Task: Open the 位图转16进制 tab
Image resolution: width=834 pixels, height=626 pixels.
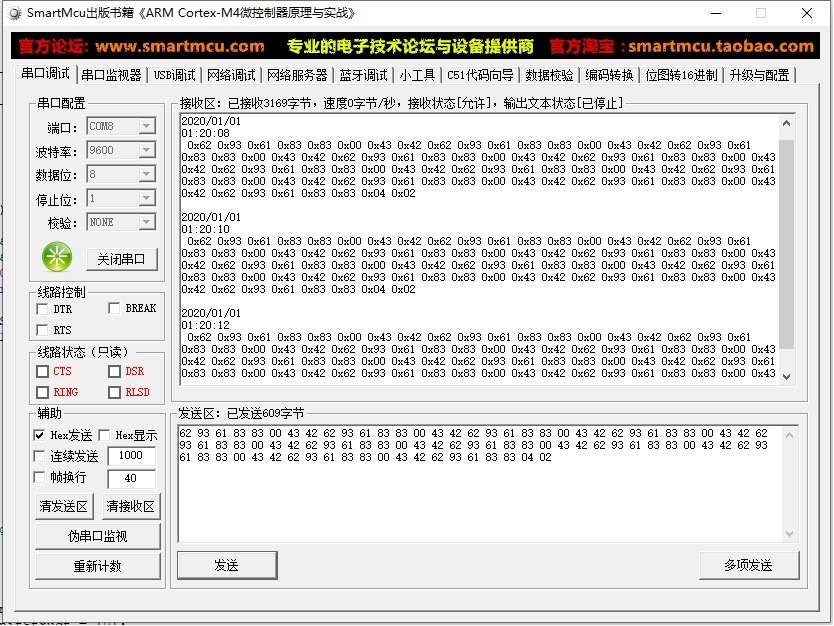Action: pyautogui.click(x=680, y=73)
